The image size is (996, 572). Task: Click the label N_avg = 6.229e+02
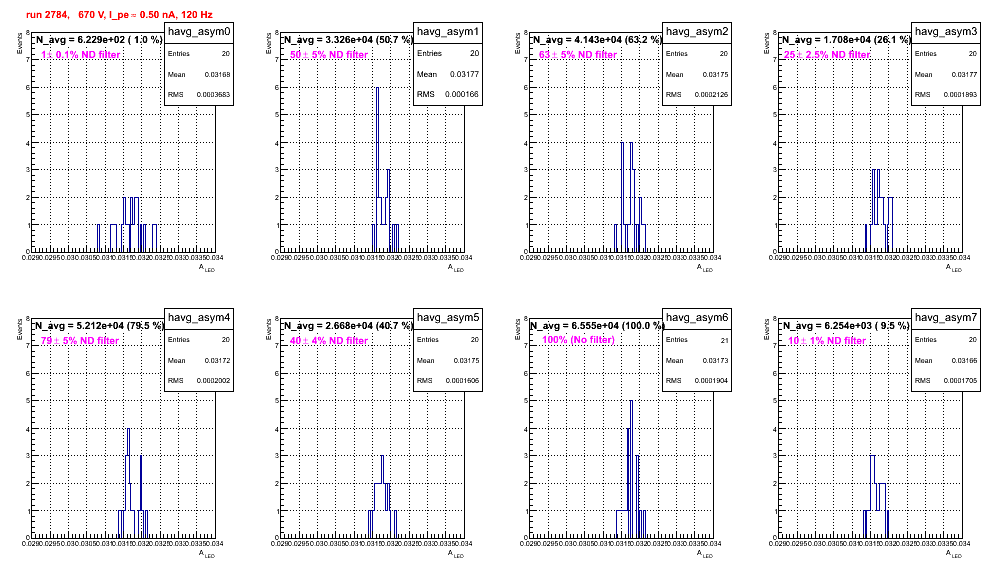click(98, 39)
